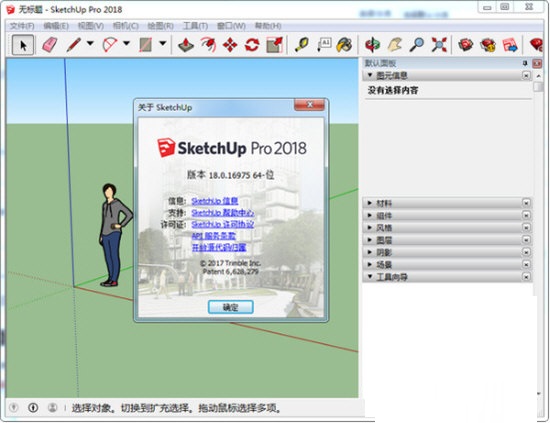Activate the Rotate tool
550x423 pixels.
click(252, 45)
